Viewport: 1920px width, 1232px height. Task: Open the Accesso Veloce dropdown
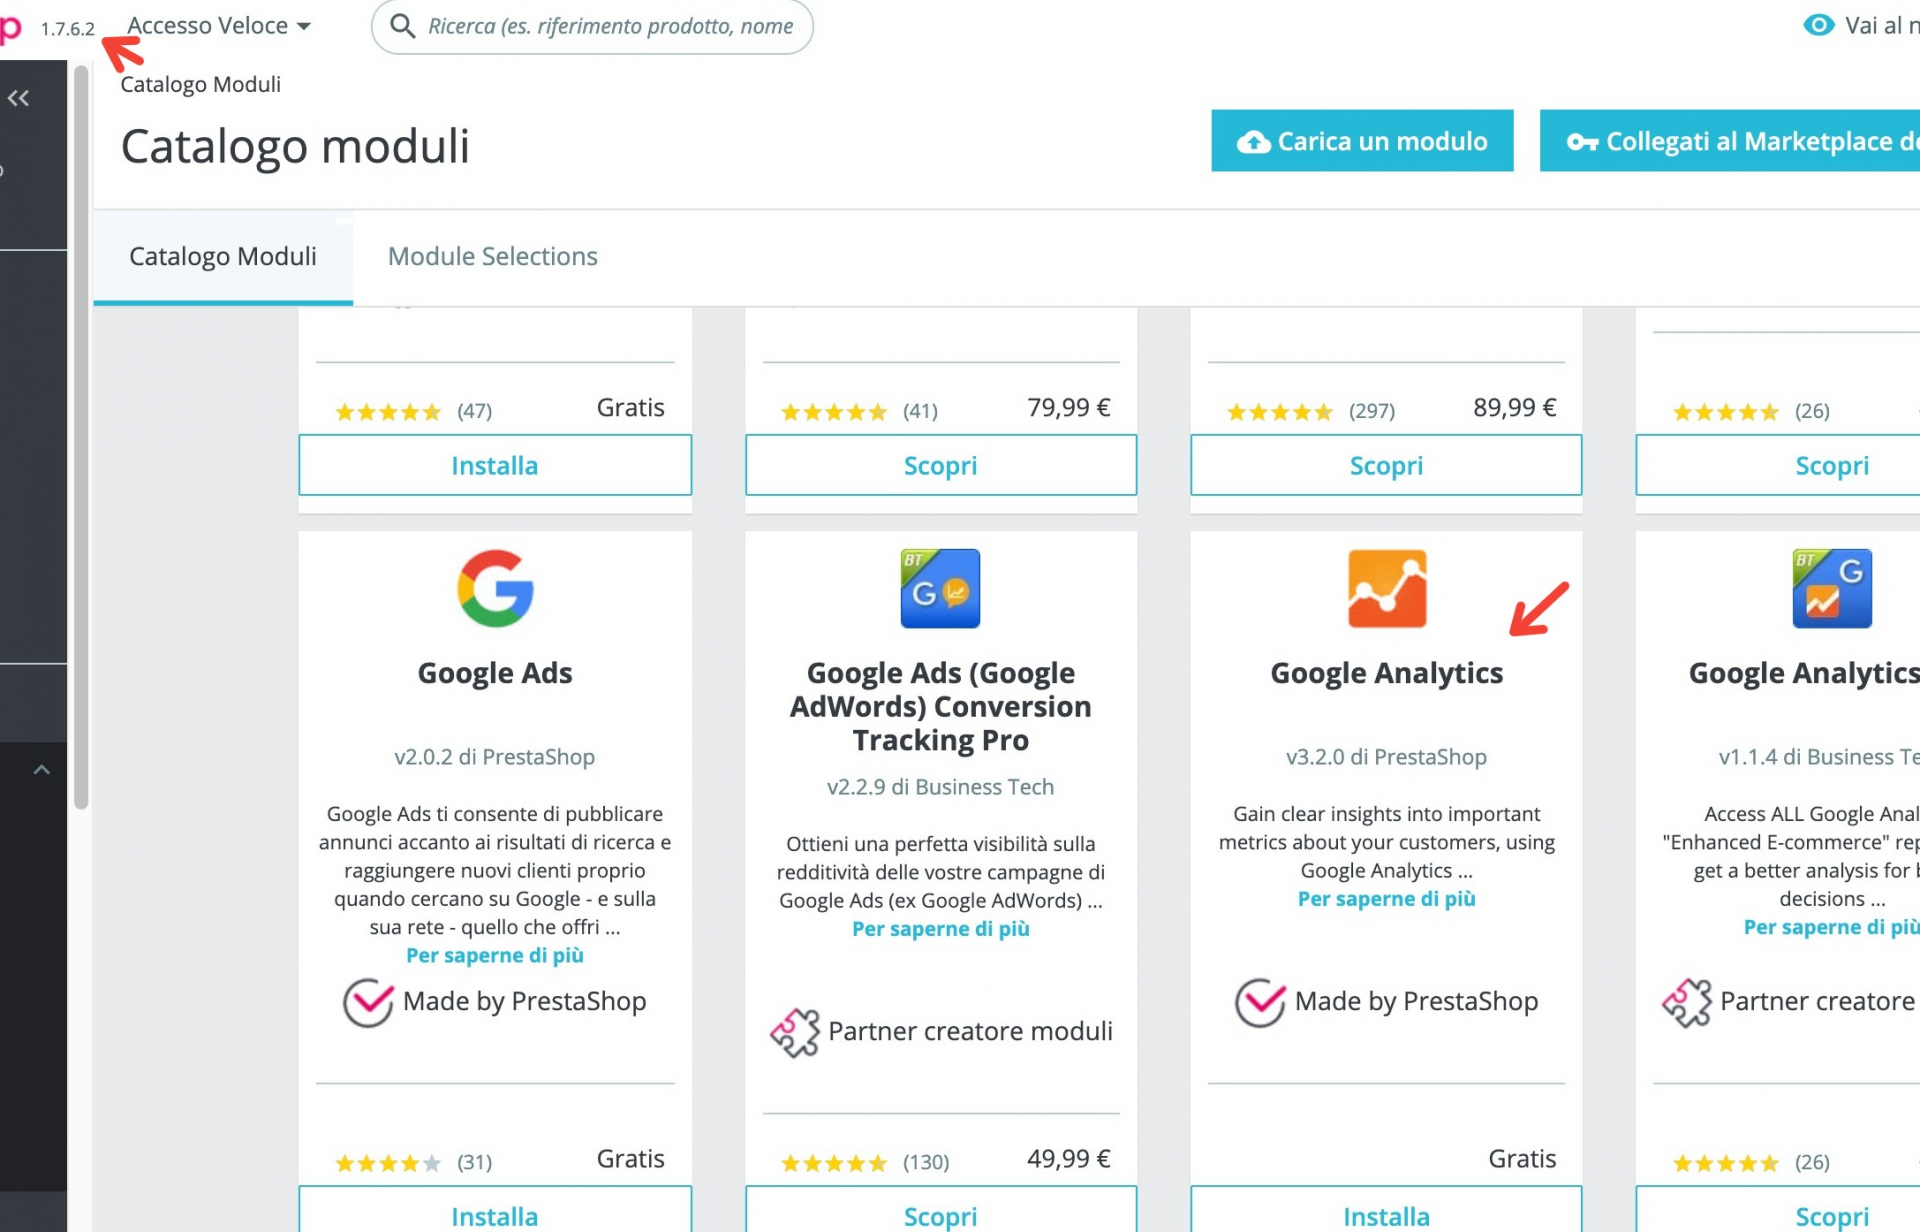(x=218, y=26)
